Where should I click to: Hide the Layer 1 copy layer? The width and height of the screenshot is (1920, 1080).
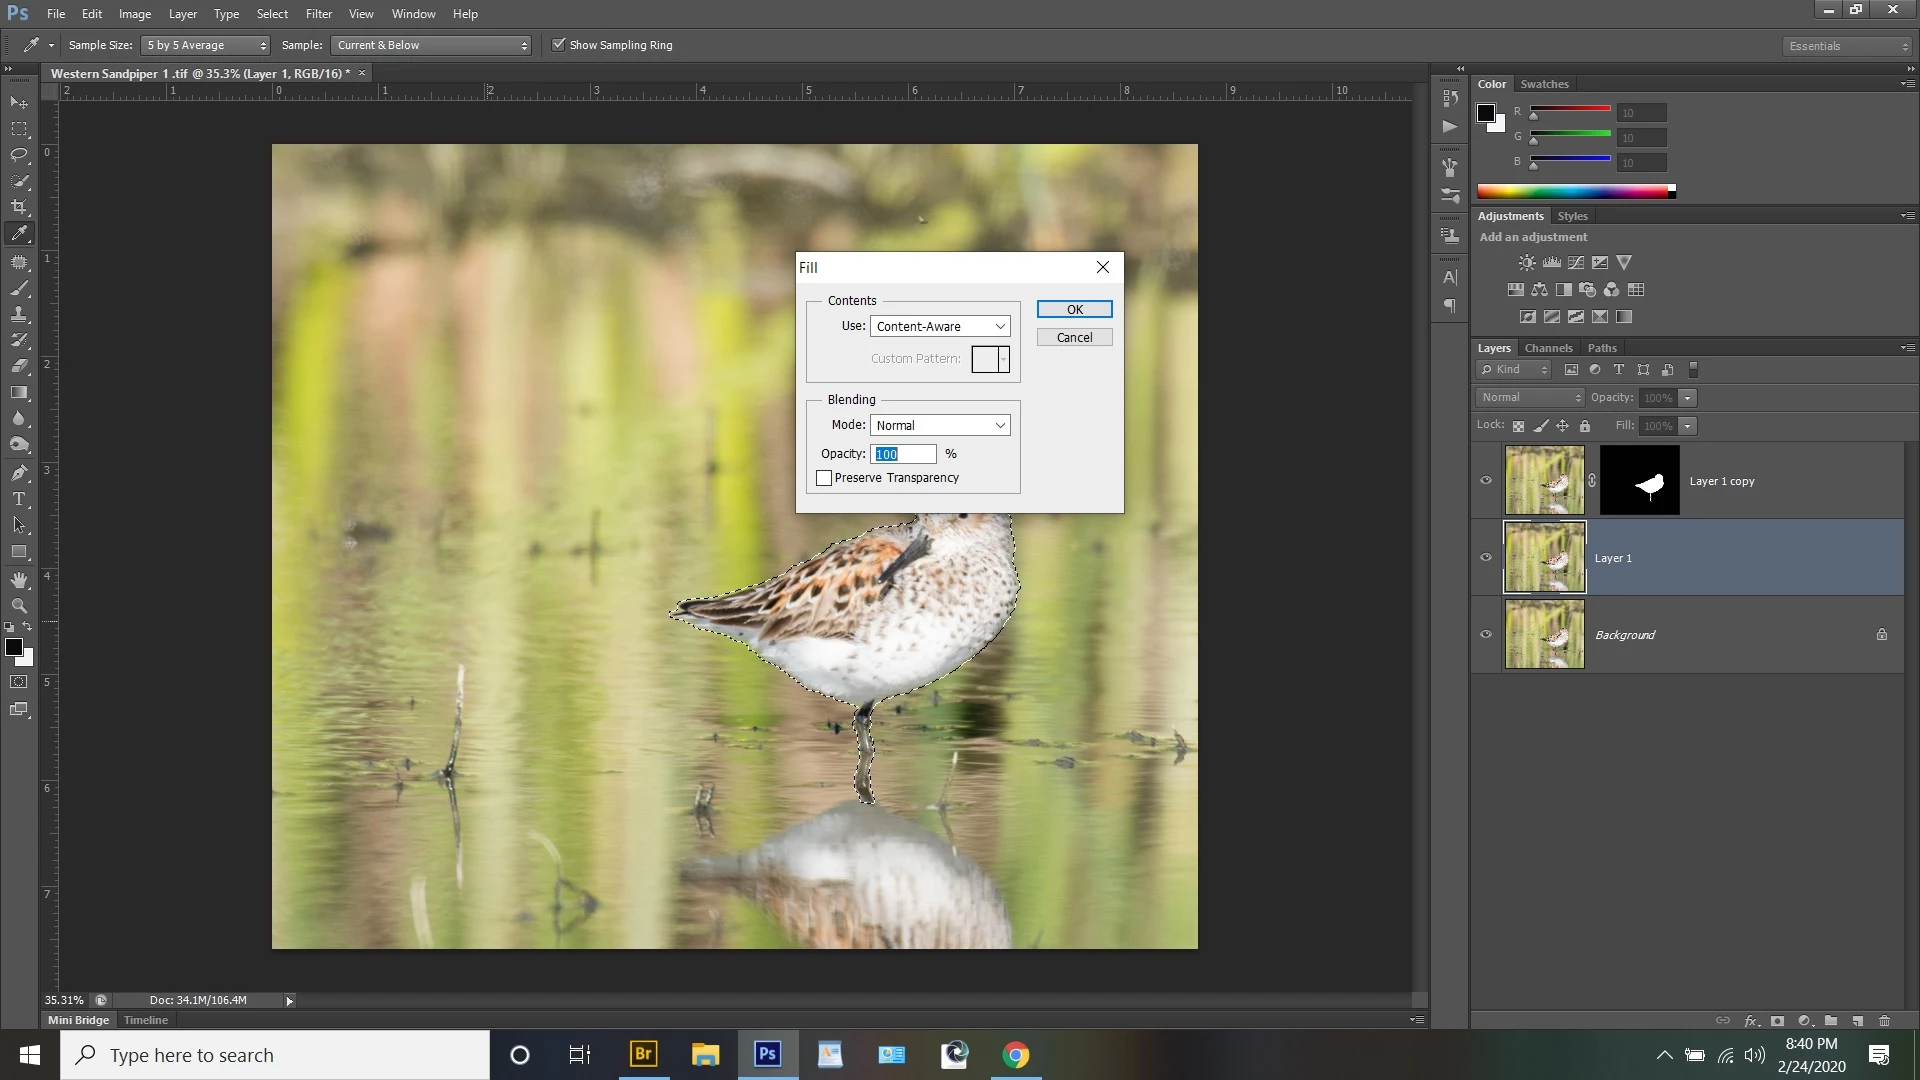1486,481
